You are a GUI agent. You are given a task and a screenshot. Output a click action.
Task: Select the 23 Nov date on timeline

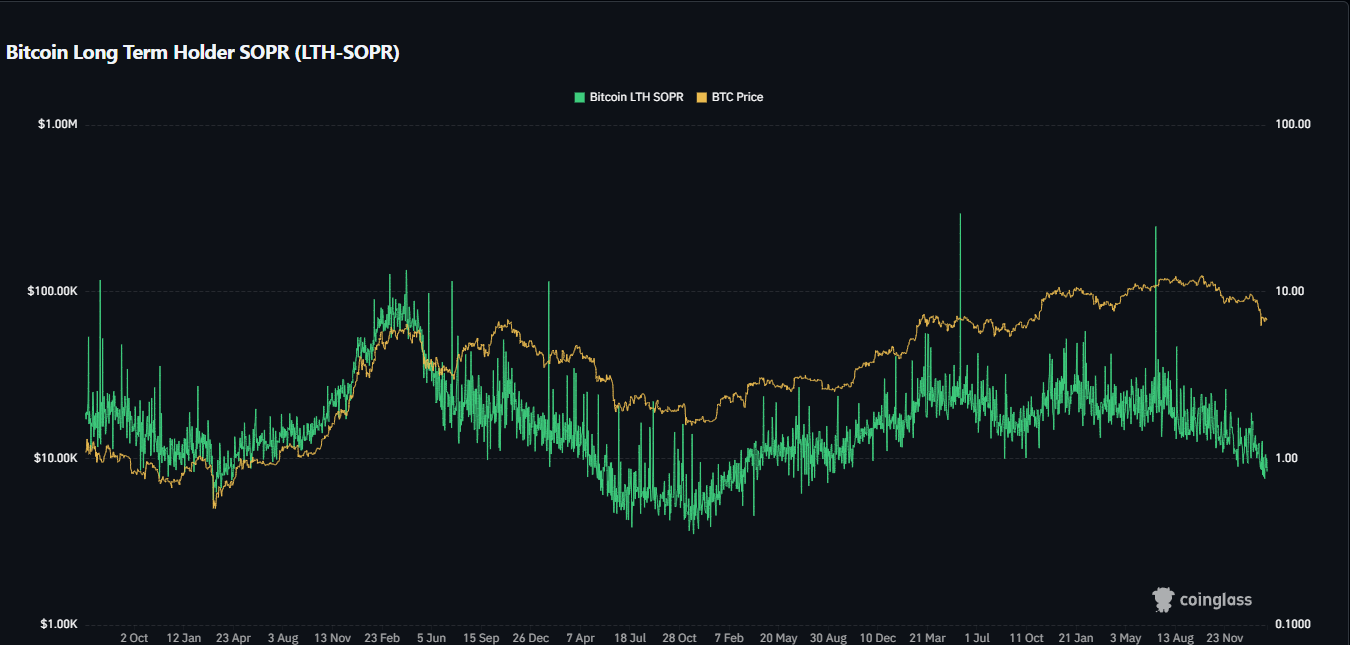coord(1225,637)
